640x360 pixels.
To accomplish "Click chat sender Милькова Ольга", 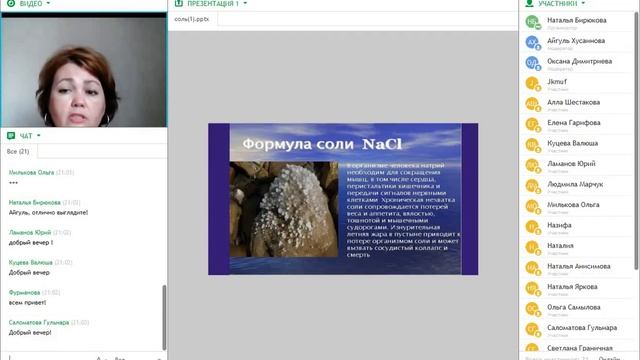I will [x=31, y=172].
